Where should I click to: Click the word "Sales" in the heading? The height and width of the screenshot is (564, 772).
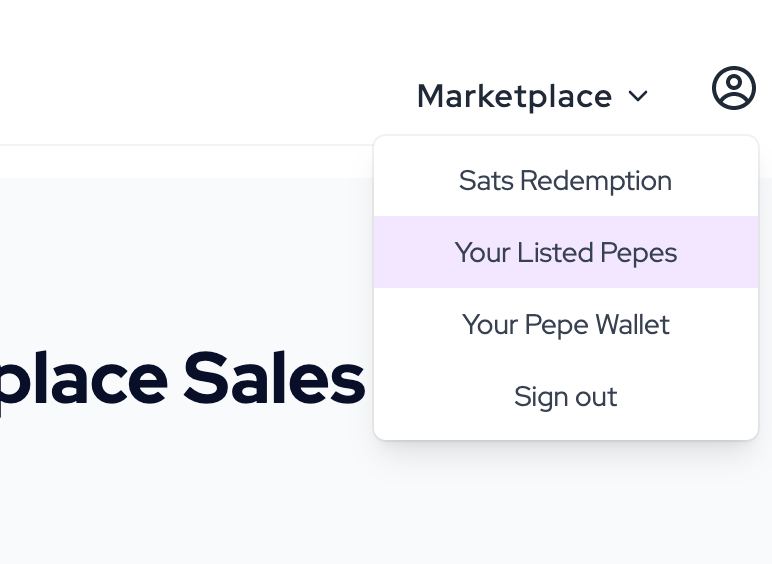click(x=274, y=377)
